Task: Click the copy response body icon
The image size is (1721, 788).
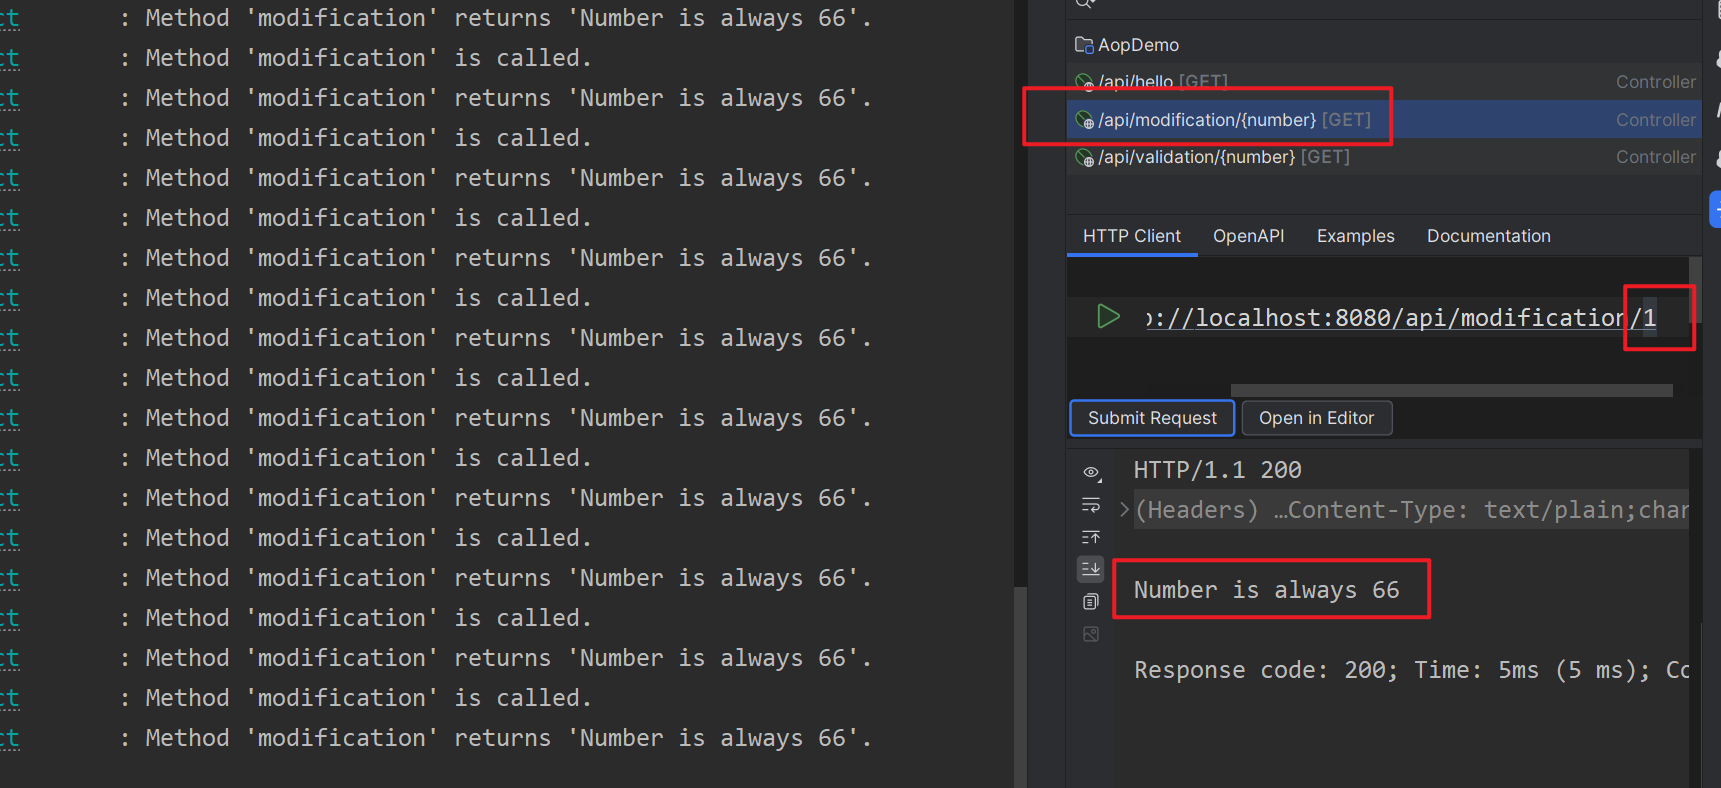Action: tap(1091, 602)
